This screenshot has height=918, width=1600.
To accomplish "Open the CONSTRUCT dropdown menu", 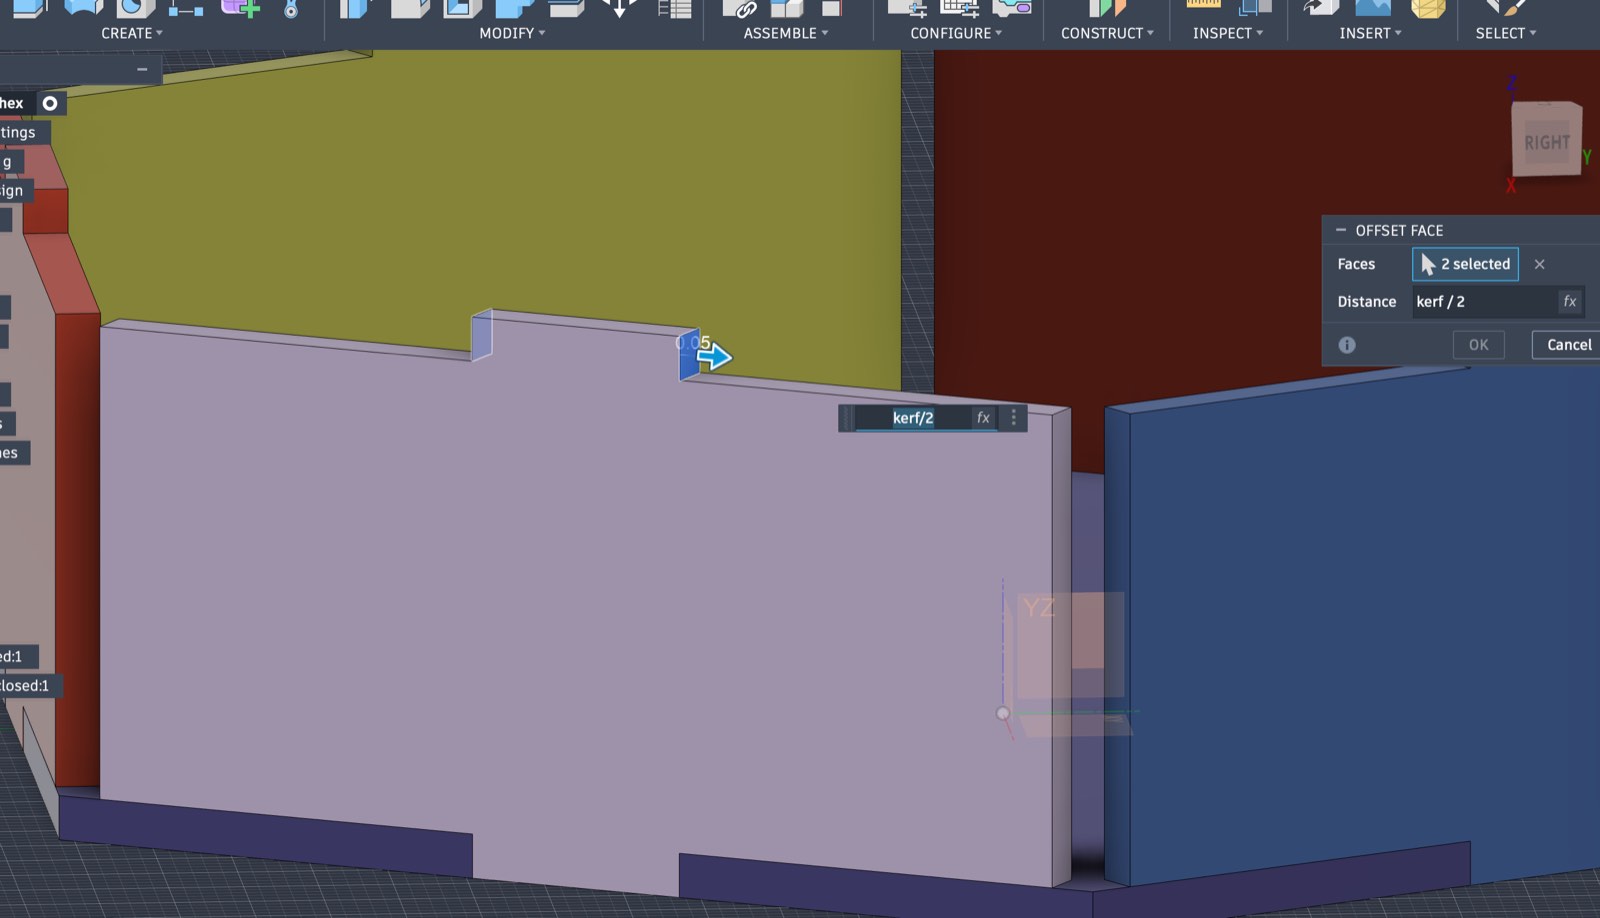I will 1107,33.
